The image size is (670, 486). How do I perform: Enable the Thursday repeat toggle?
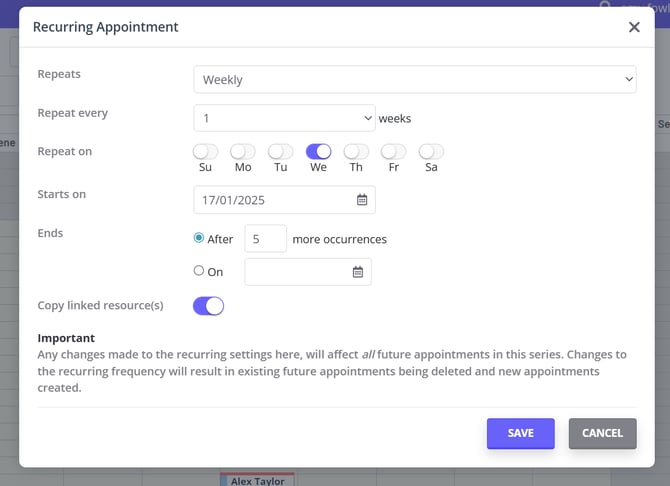point(356,152)
